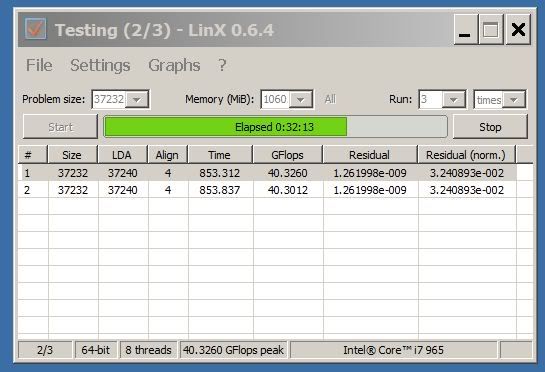The height and width of the screenshot is (372, 545).
Task: Select test result row 1
Action: (x=267, y=173)
